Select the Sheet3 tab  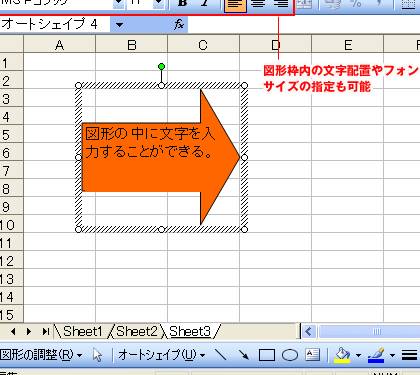[190, 331]
